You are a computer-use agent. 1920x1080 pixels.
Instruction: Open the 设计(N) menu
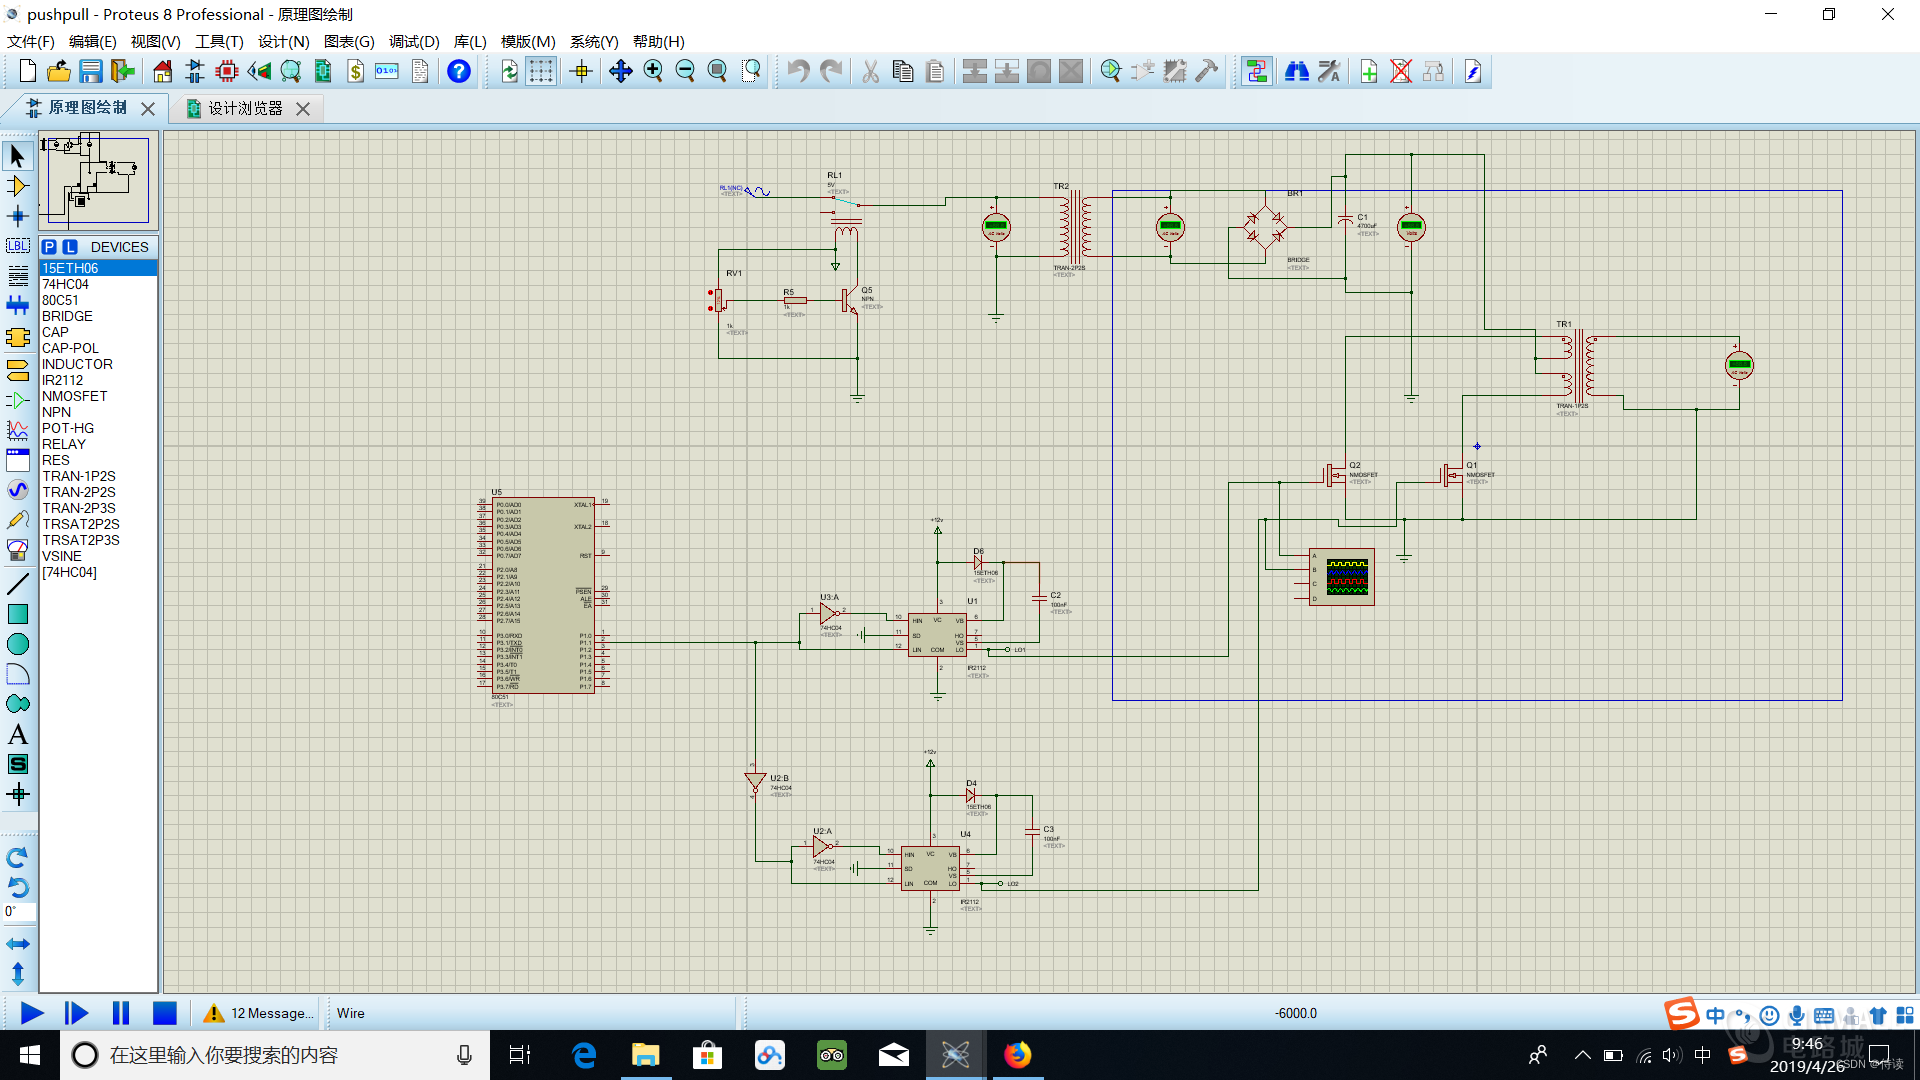tap(283, 41)
